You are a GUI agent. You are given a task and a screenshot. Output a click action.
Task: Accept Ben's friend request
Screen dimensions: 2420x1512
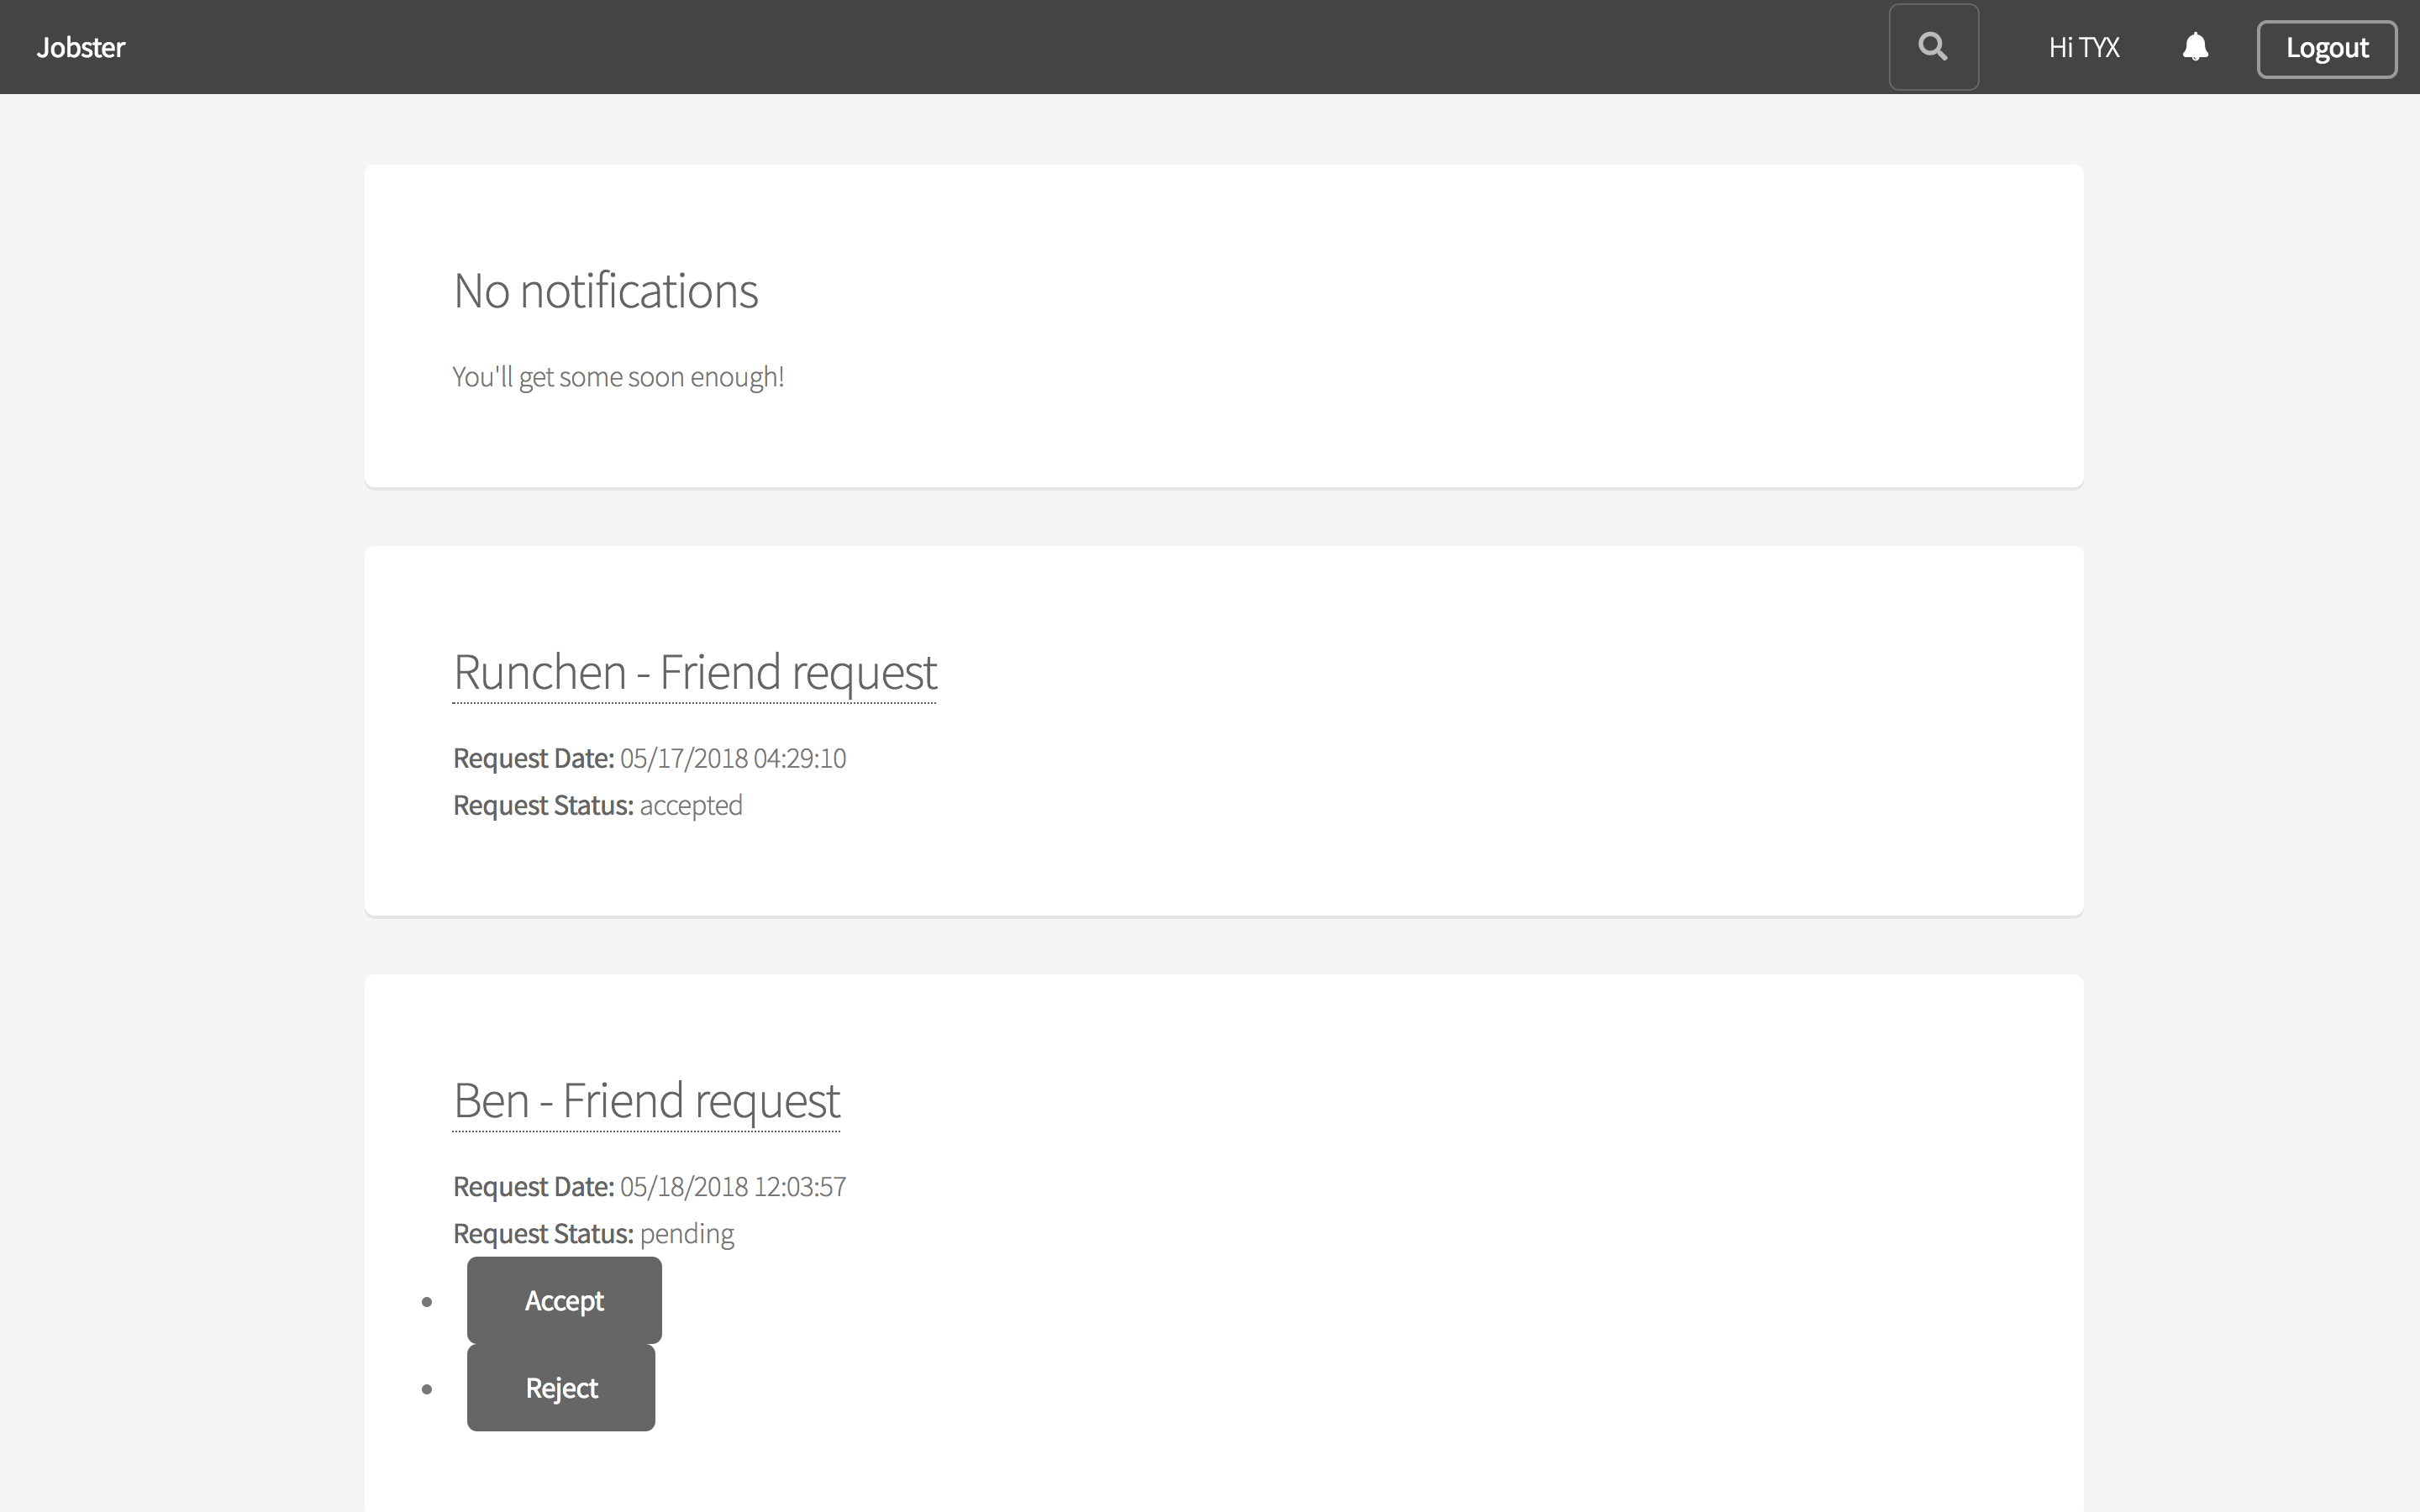tap(564, 1300)
